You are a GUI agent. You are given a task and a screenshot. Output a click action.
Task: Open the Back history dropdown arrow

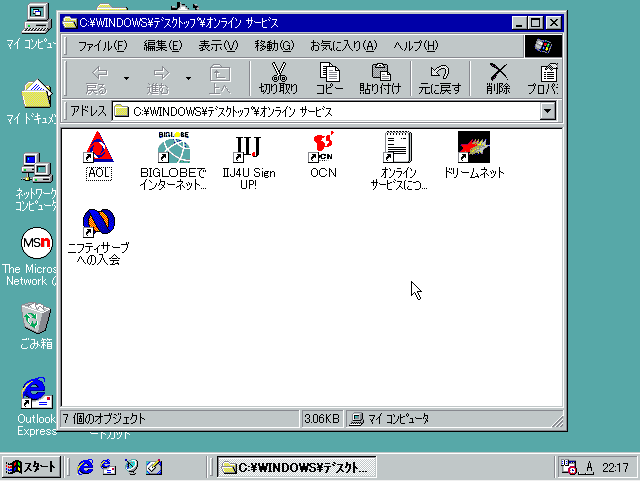127,78
